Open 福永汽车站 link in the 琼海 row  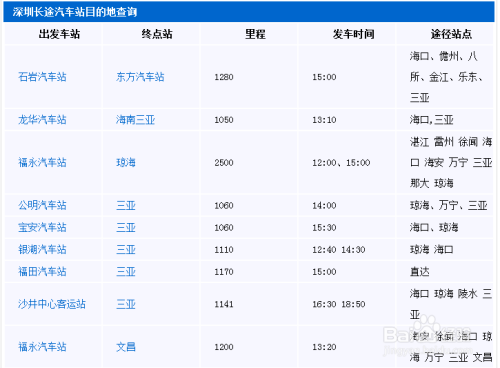[42, 162]
